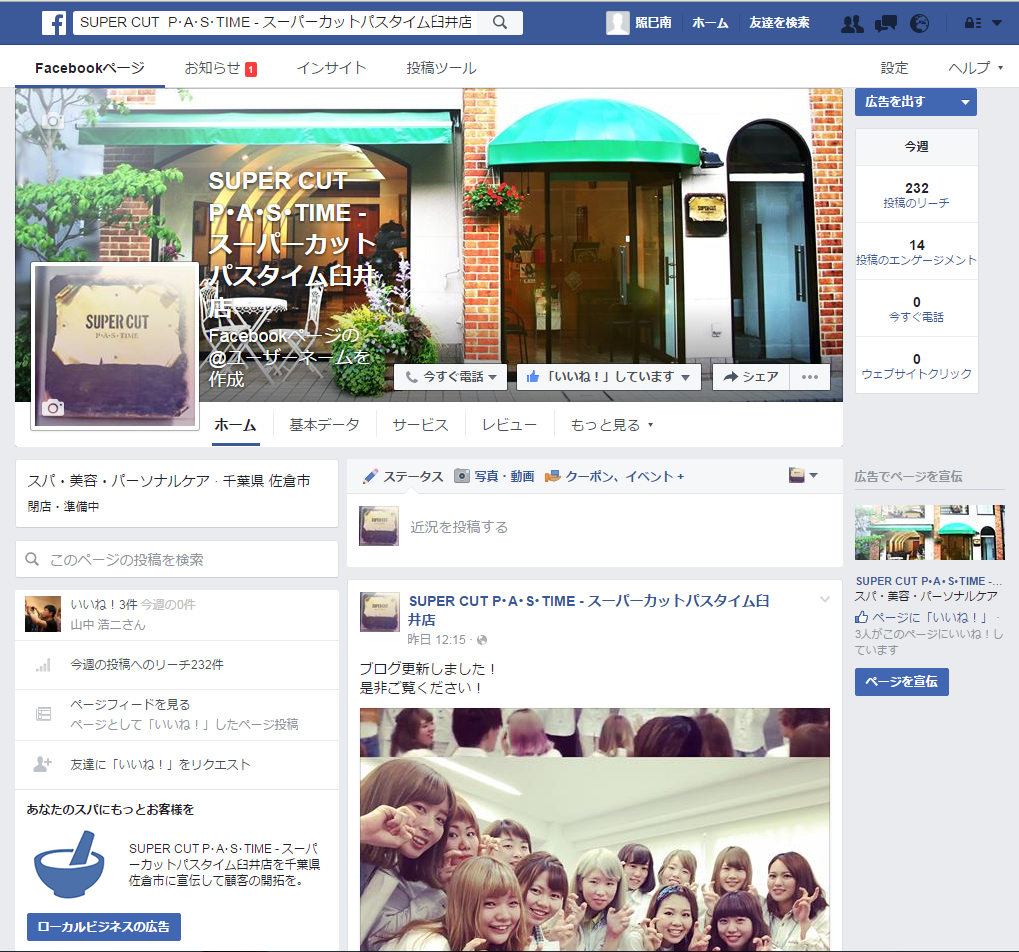Open the 投稿ツール tab

click(x=441, y=68)
